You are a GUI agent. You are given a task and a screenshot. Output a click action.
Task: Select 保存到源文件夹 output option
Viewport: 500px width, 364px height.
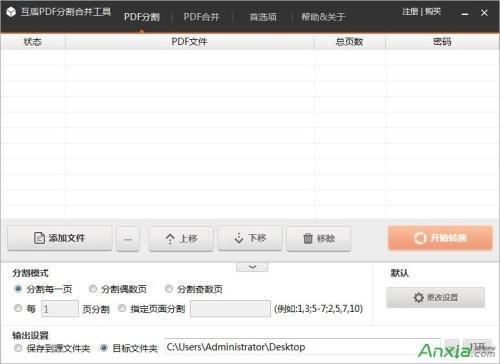[18, 348]
